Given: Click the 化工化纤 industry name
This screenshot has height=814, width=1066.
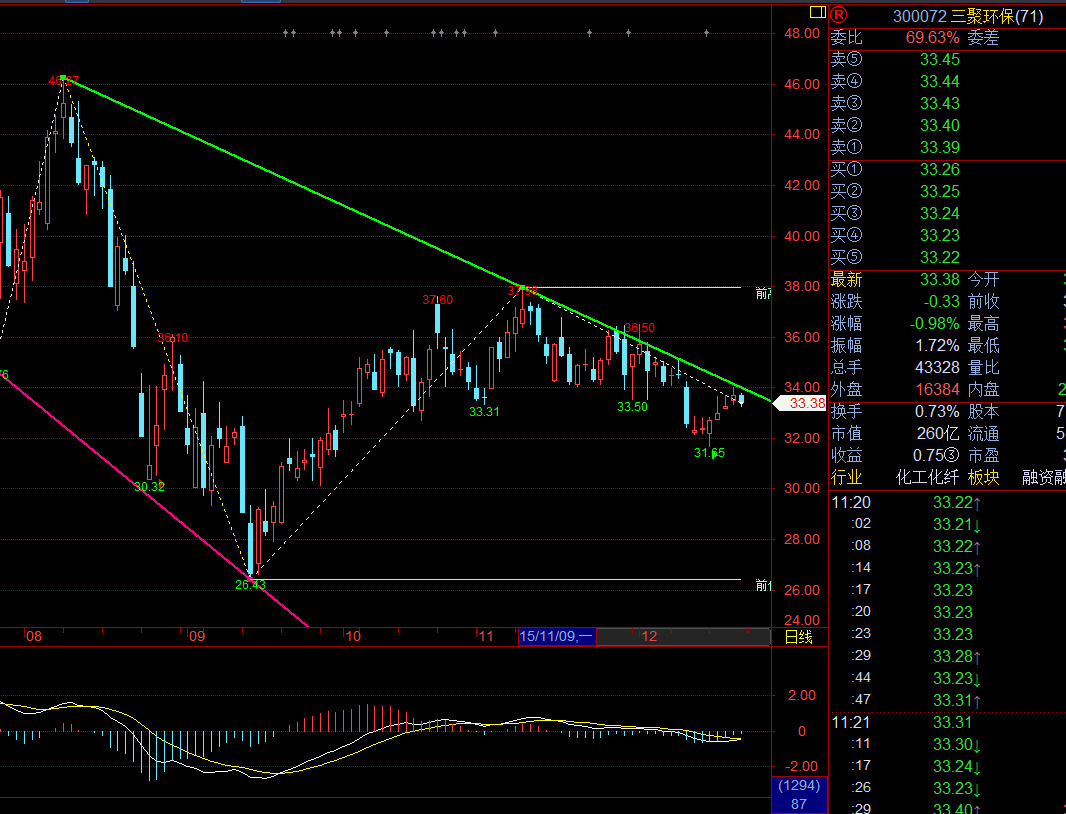Looking at the screenshot, I should pos(928,478).
